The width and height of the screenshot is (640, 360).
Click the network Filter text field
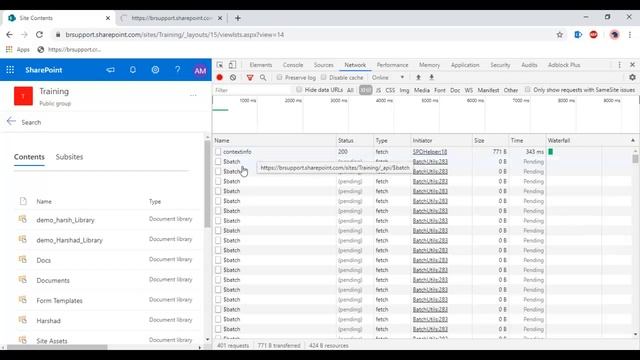252,90
